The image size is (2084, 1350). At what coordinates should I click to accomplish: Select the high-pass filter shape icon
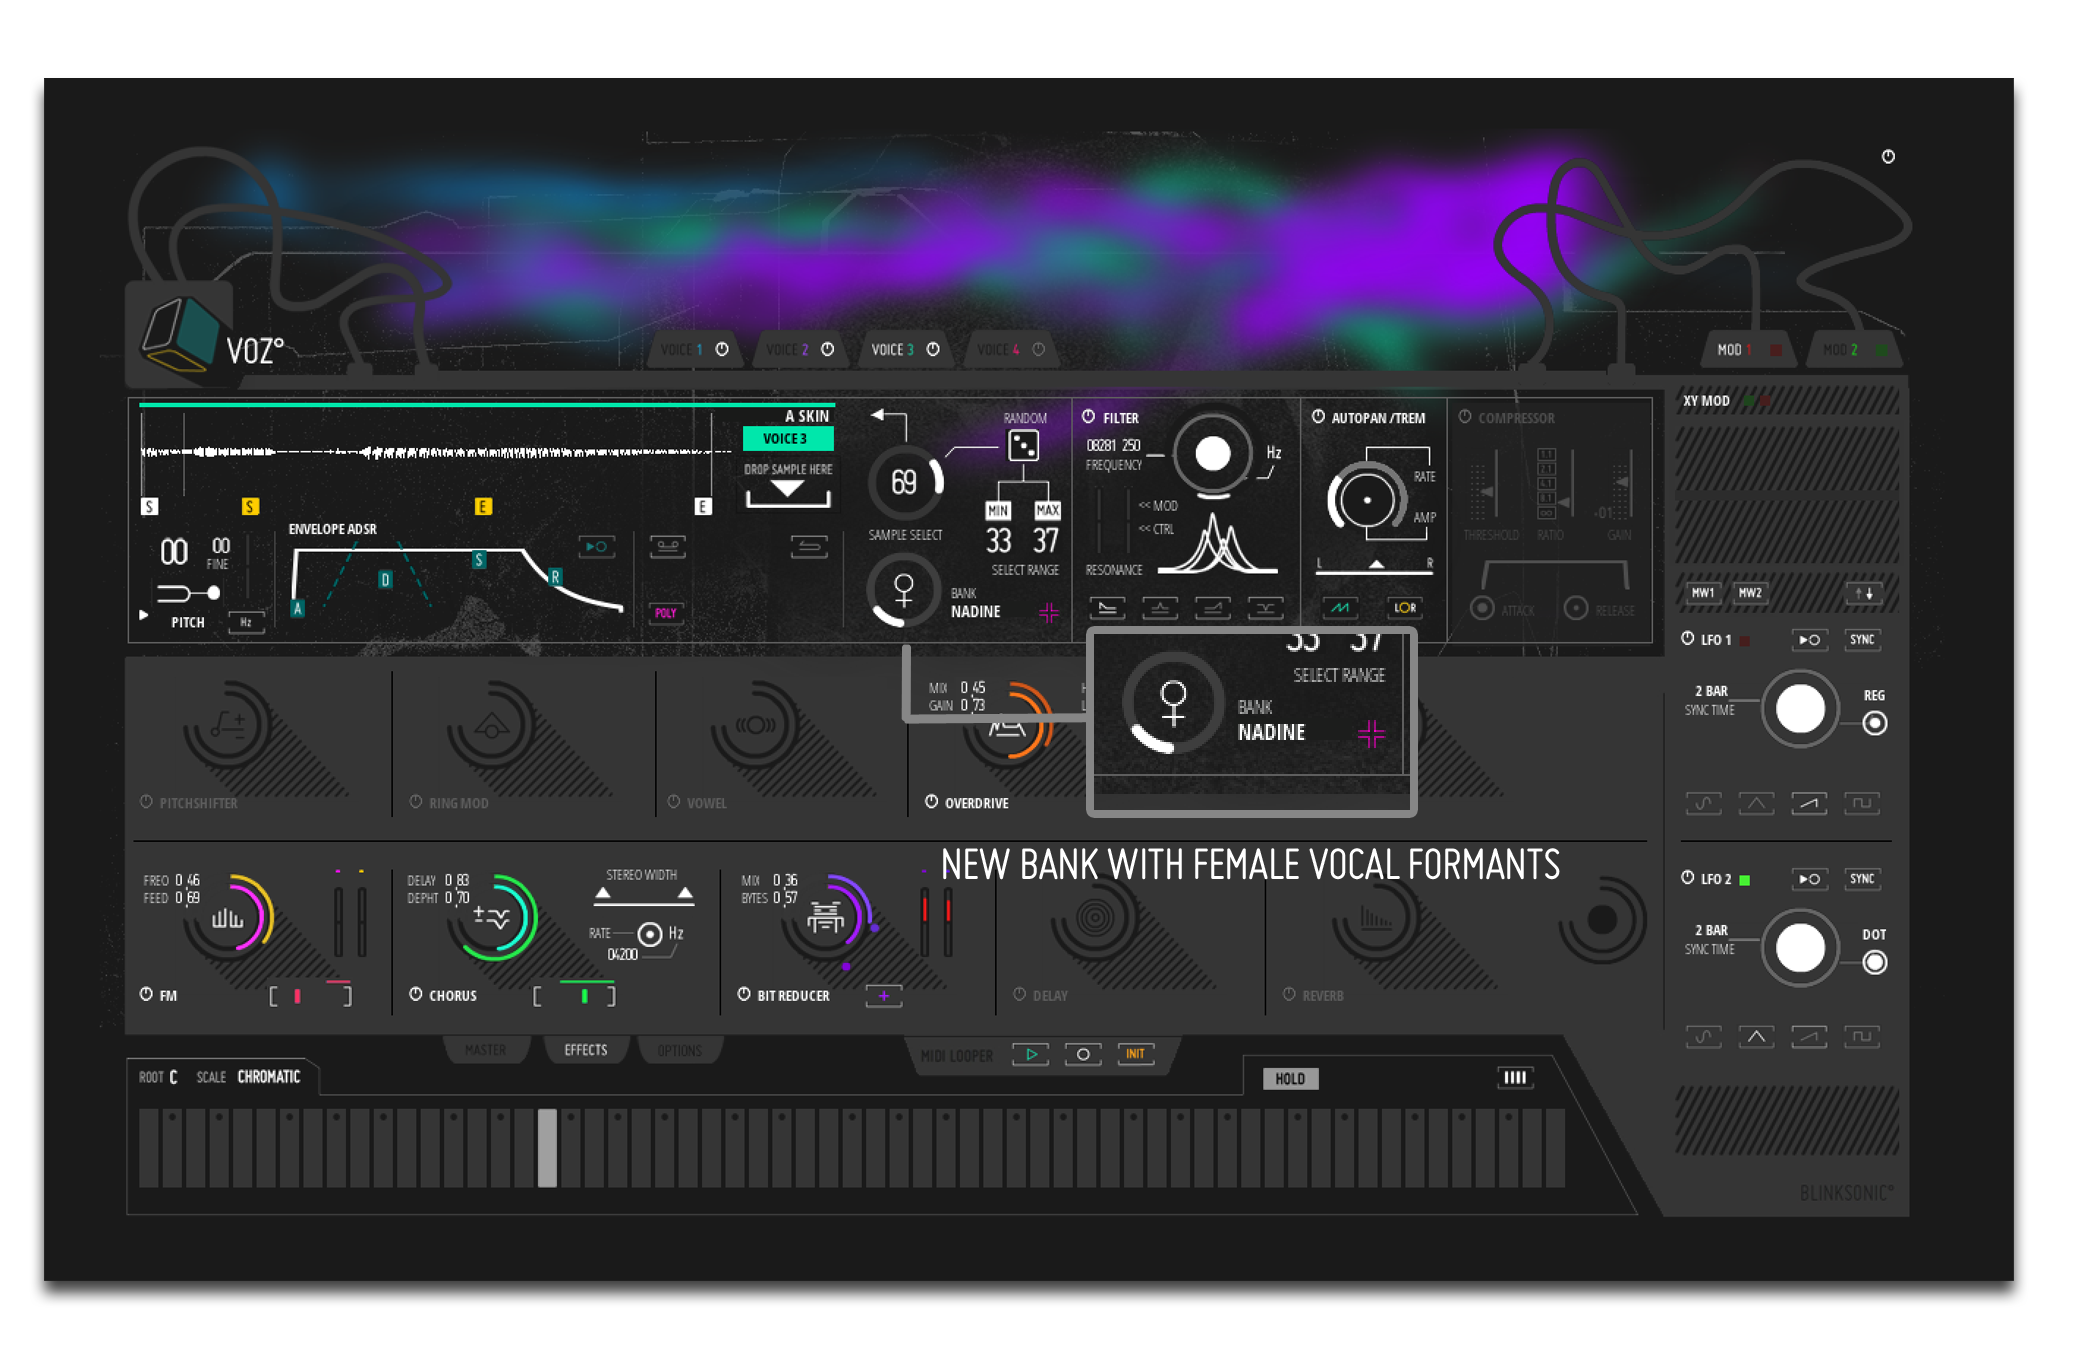coord(1212,608)
